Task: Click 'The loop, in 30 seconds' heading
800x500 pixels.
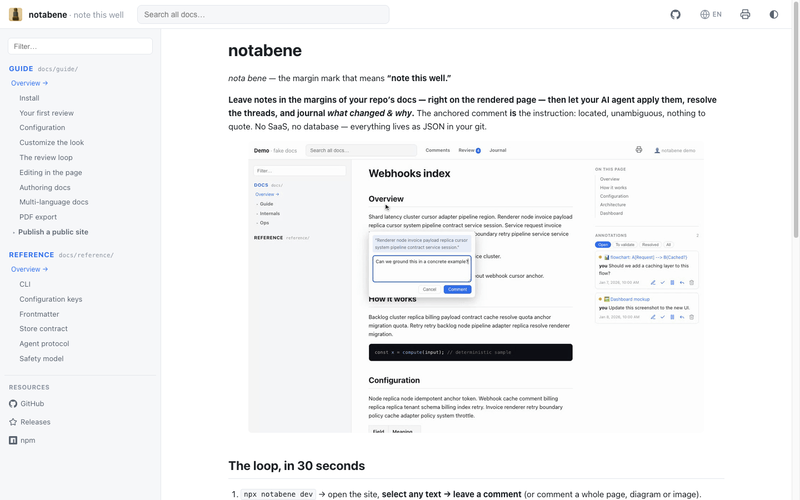Action: pos(296,466)
